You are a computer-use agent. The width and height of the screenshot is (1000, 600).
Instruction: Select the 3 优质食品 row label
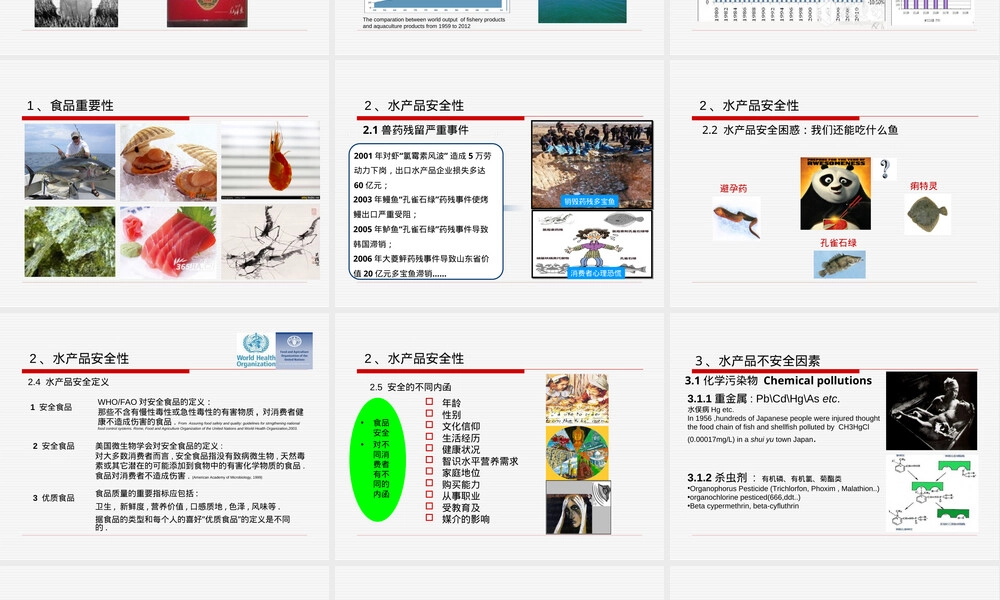point(54,498)
